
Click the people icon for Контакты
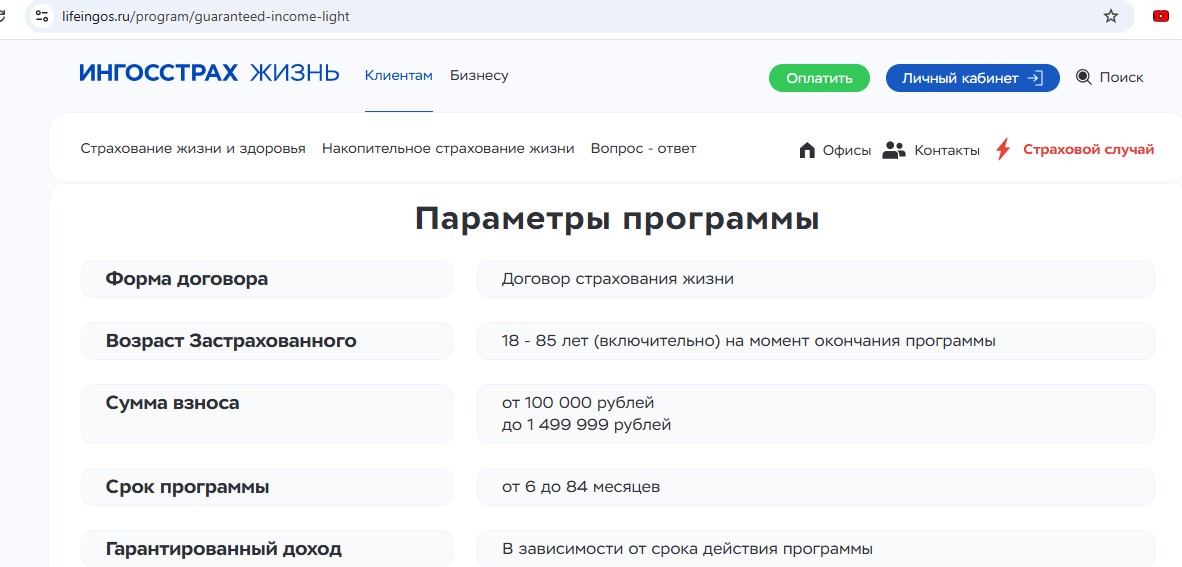(x=894, y=150)
